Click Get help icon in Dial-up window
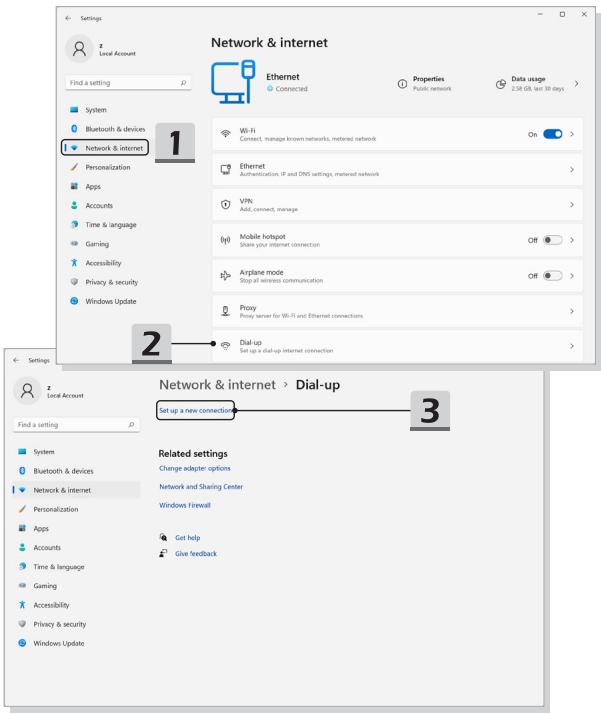The height and width of the screenshot is (714, 601). (x=163, y=537)
